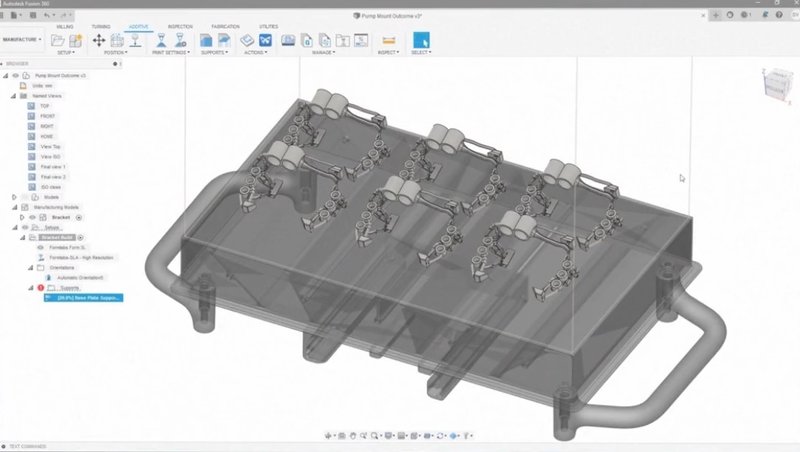Select the blue Select tool icon
Viewport: 800px width, 452px height.
421,40
